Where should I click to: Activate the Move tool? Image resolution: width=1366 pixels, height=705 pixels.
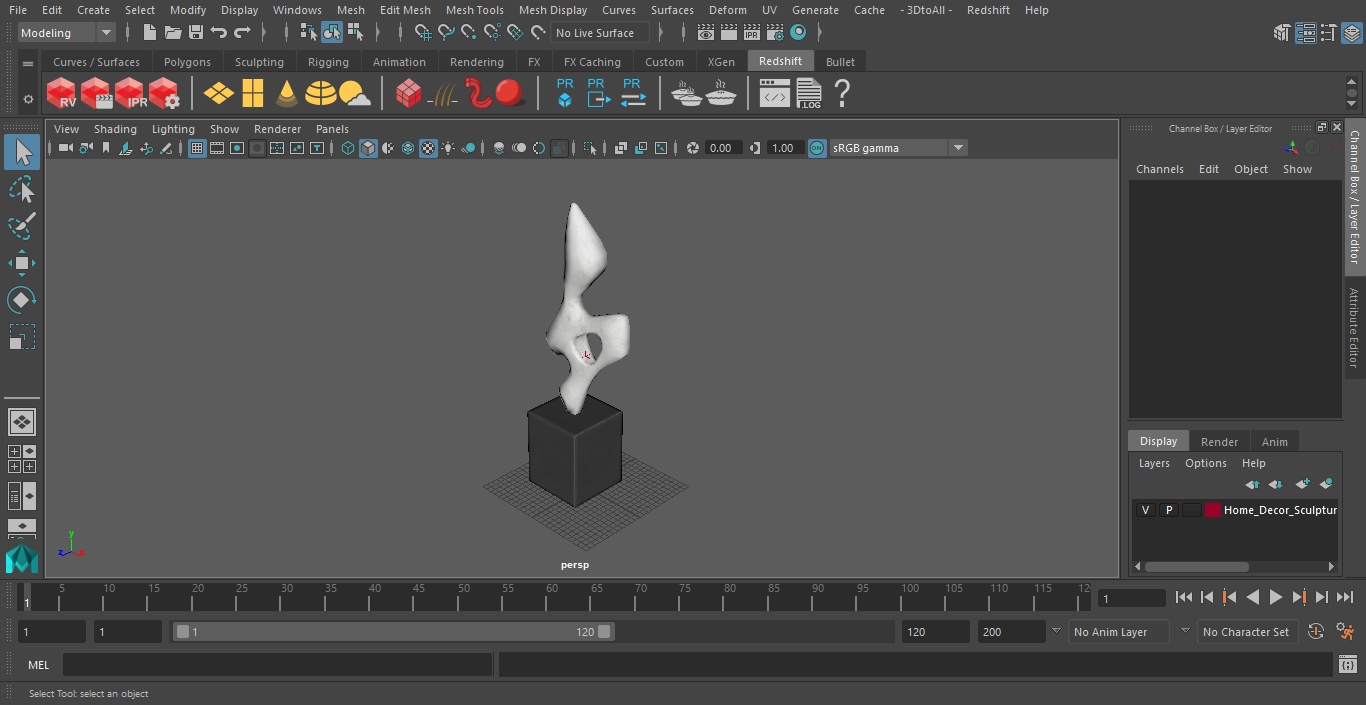coord(21,263)
